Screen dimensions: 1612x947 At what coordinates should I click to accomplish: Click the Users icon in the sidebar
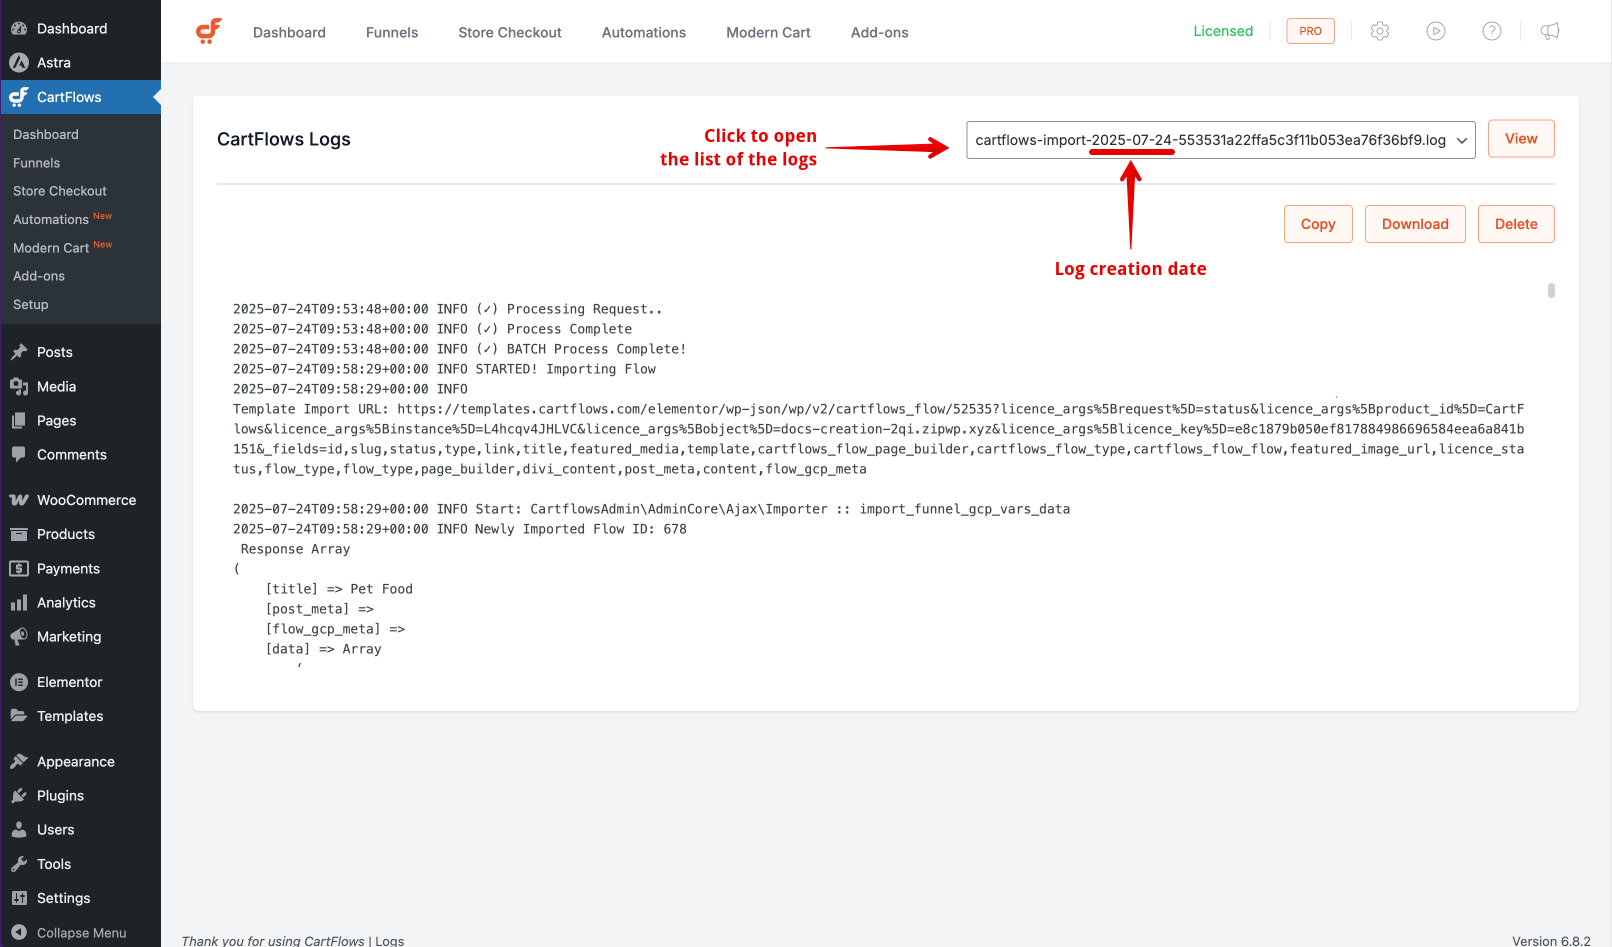[19, 829]
